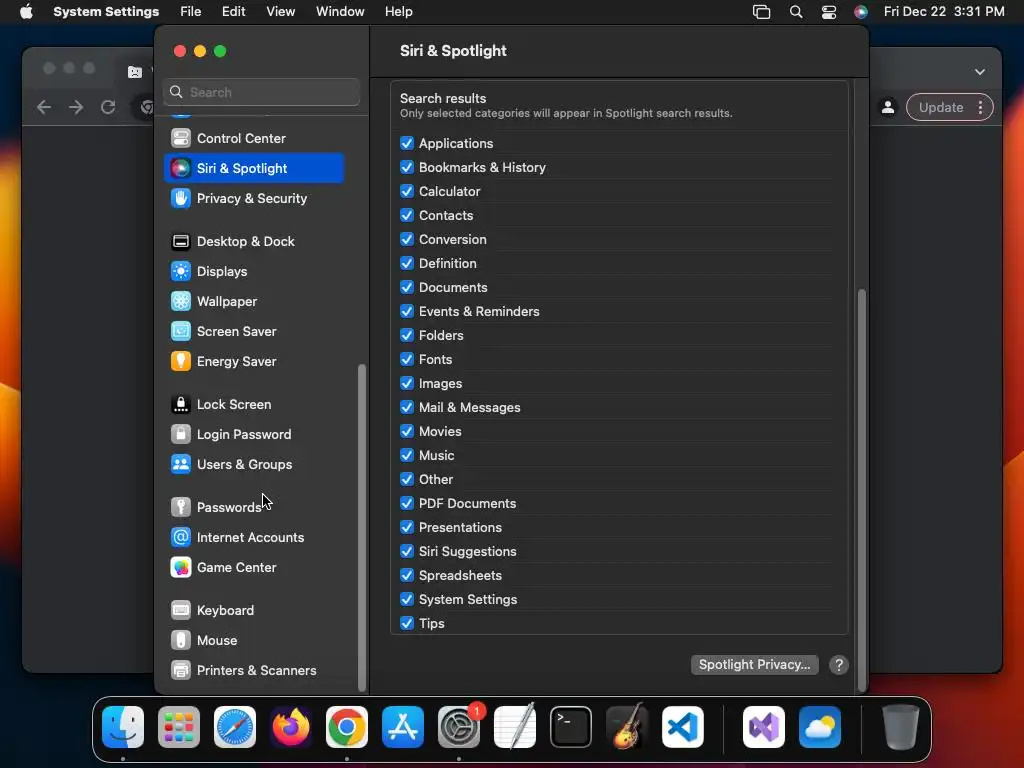Open browser three-dot menu beside Update
This screenshot has height=768, width=1024.
(980, 108)
